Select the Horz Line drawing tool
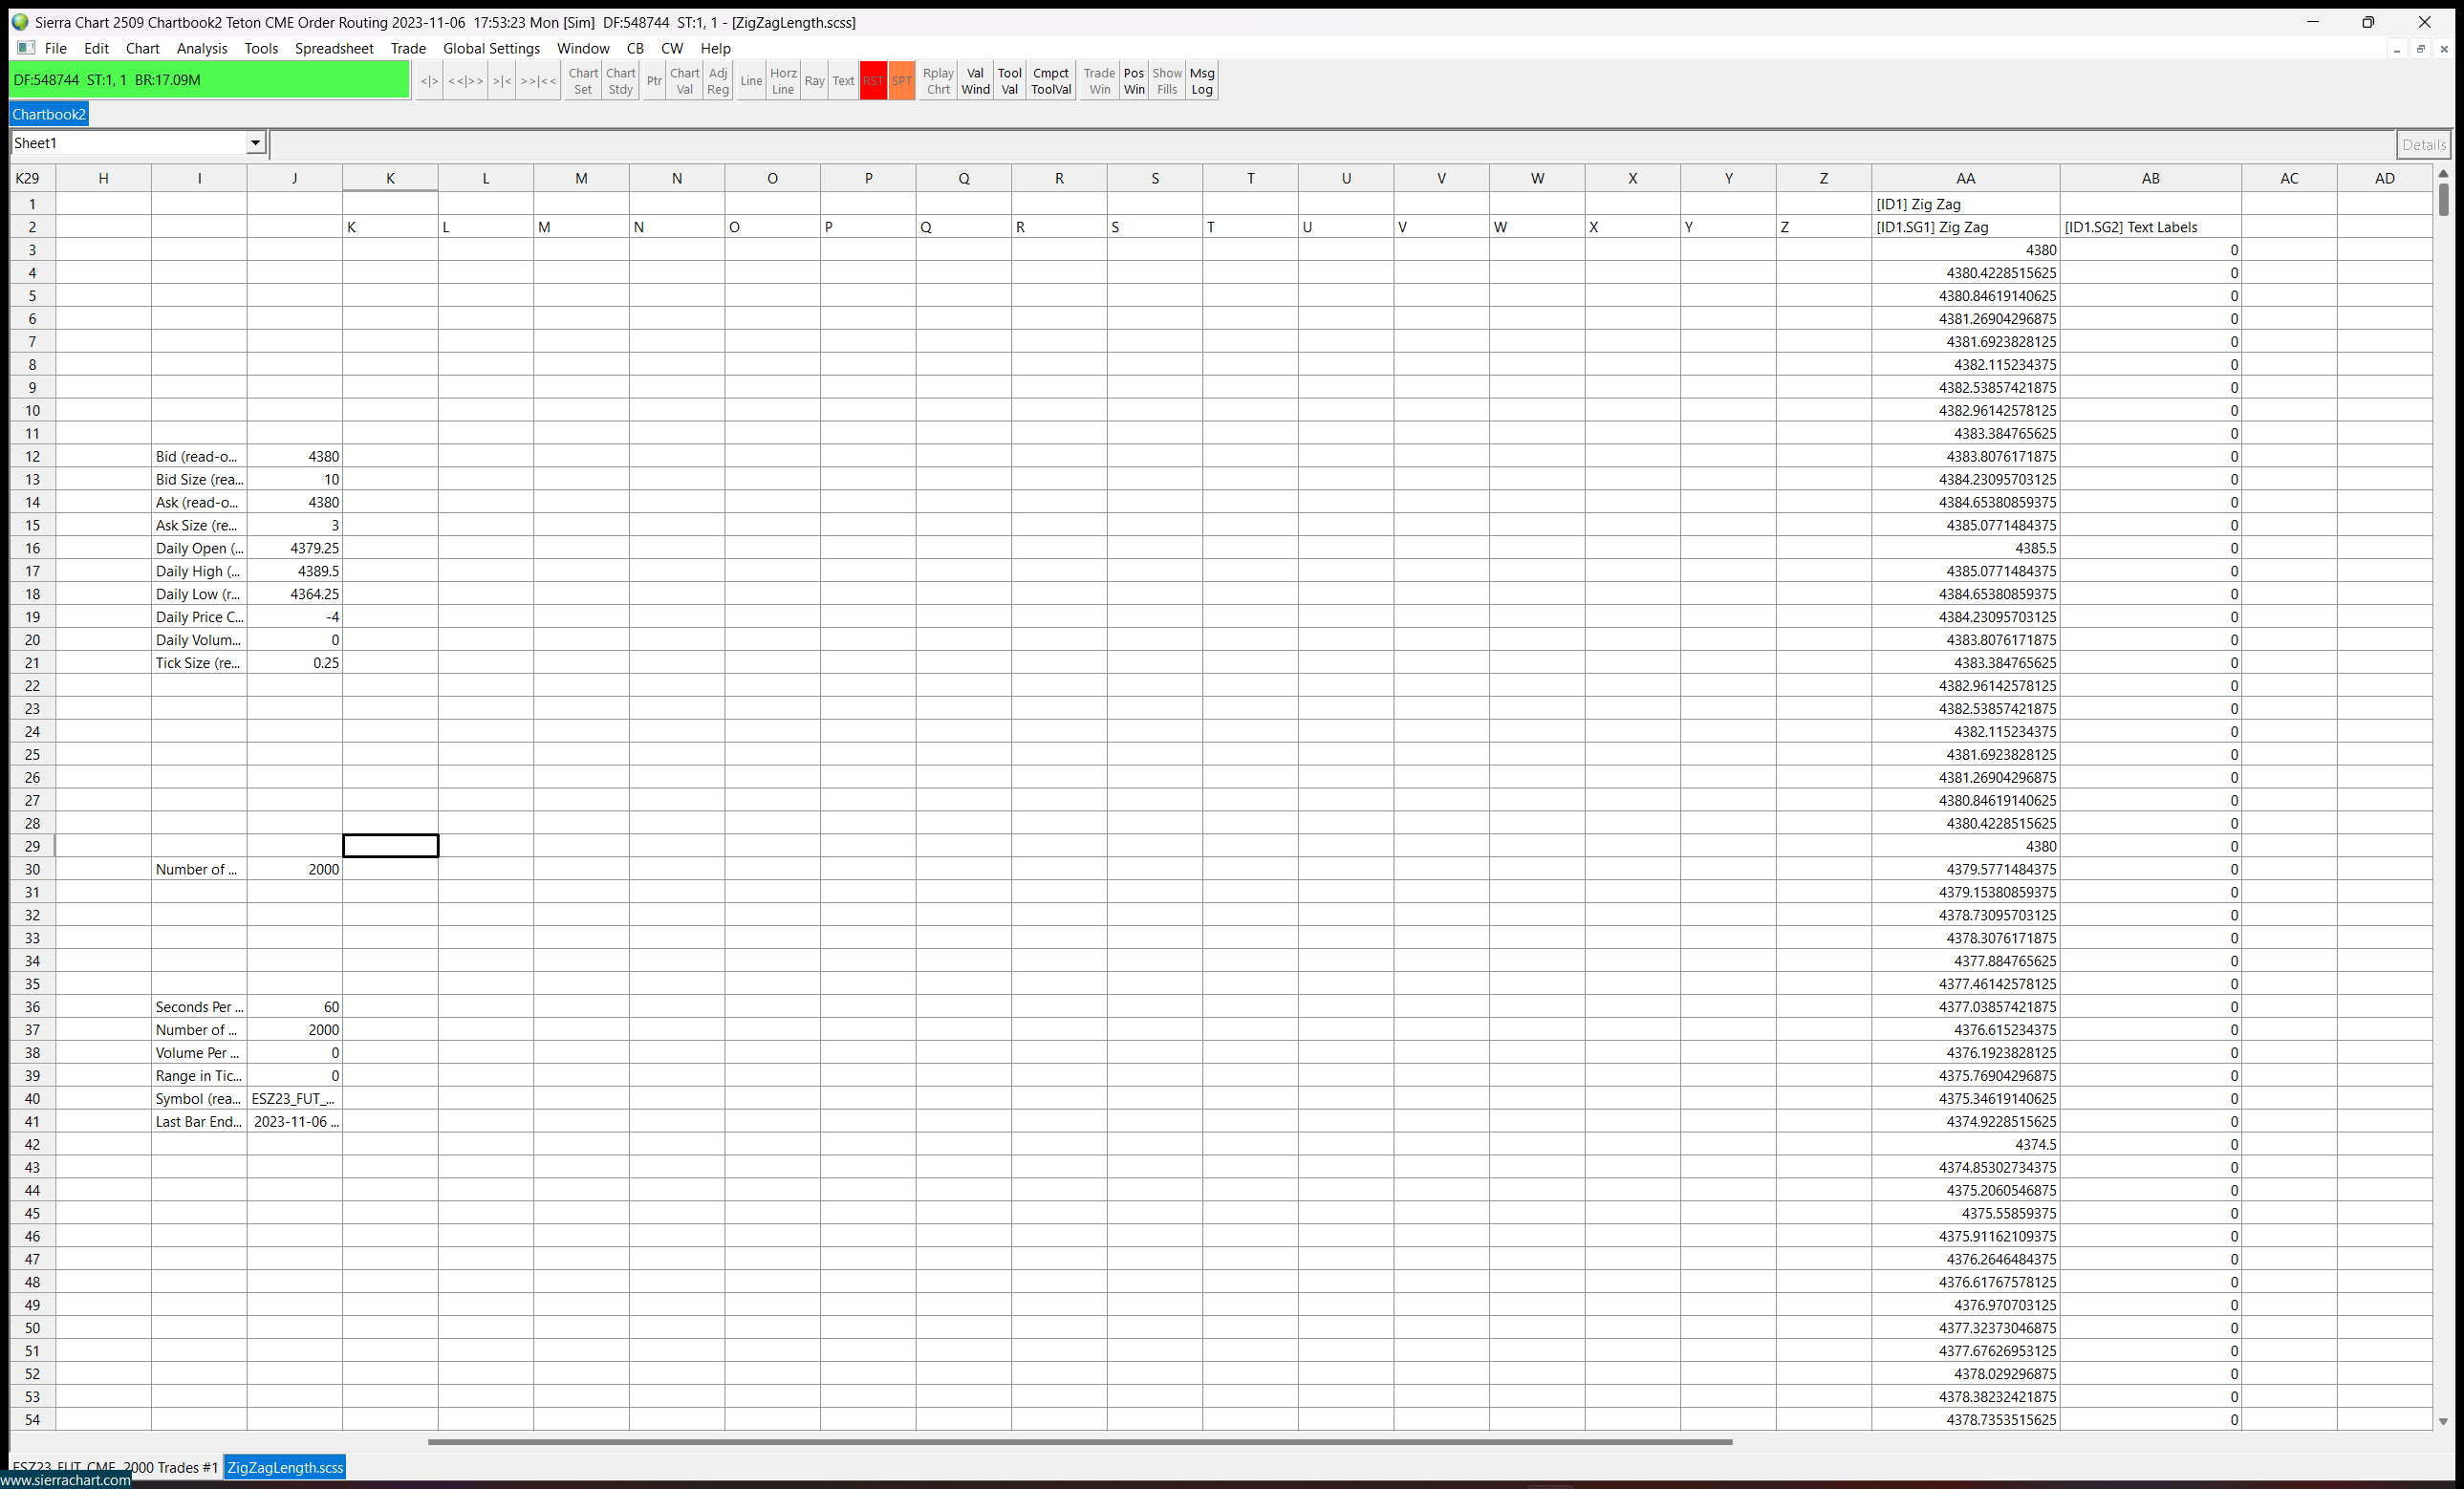The width and height of the screenshot is (2464, 1489). point(782,81)
